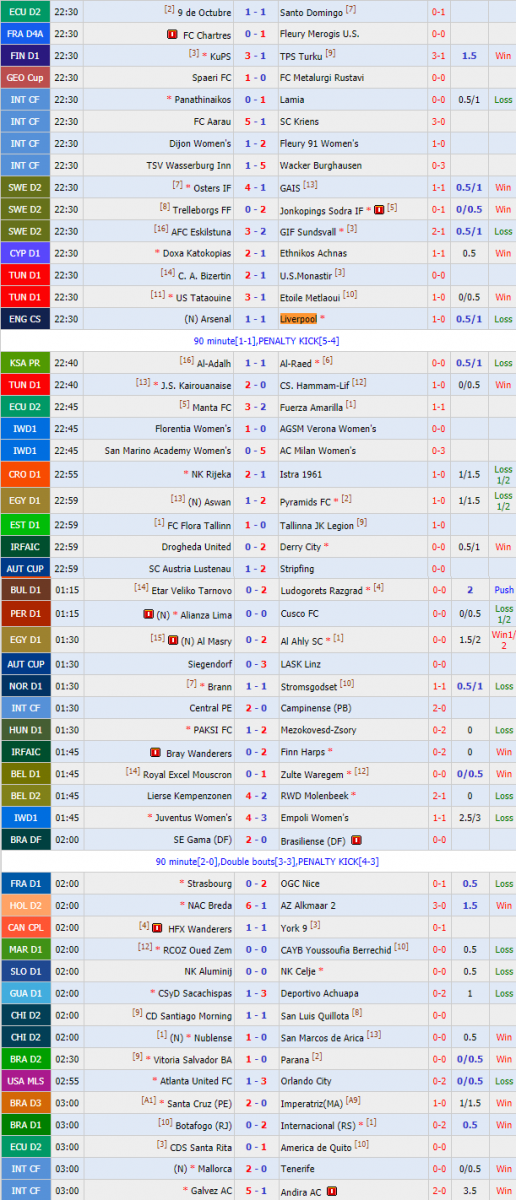Click the highlighted Liverpool team name
This screenshot has width=516, height=1200.
pos(298,319)
